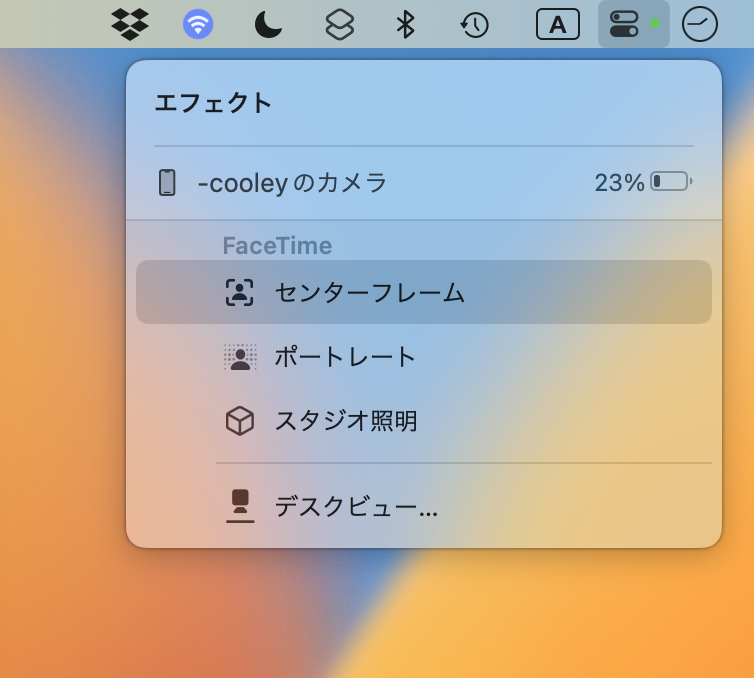
Task: Click the 23% battery percentage text
Action: pyautogui.click(x=619, y=182)
